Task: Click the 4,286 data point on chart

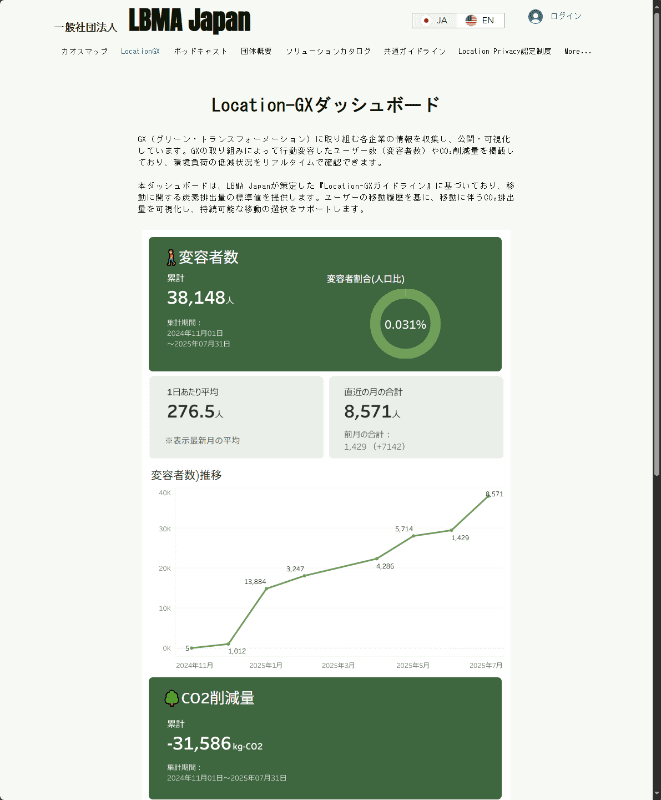Action: coord(377,559)
